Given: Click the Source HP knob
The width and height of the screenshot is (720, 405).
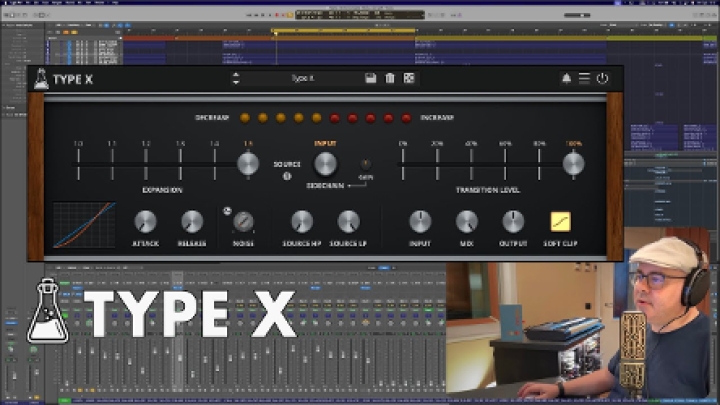Looking at the screenshot, I should pos(302,222).
